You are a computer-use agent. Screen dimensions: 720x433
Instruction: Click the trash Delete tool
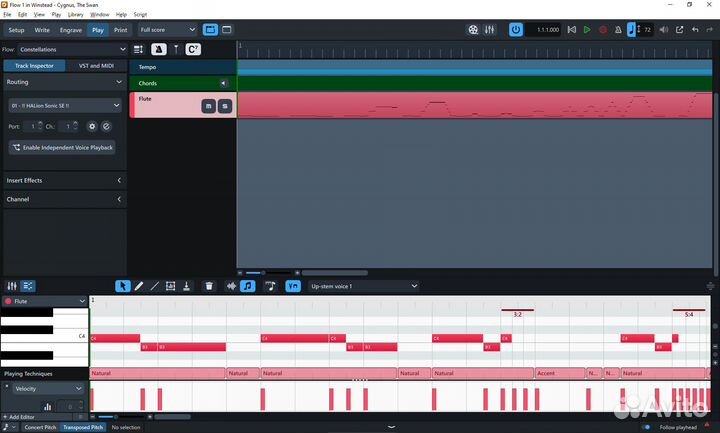click(x=209, y=286)
